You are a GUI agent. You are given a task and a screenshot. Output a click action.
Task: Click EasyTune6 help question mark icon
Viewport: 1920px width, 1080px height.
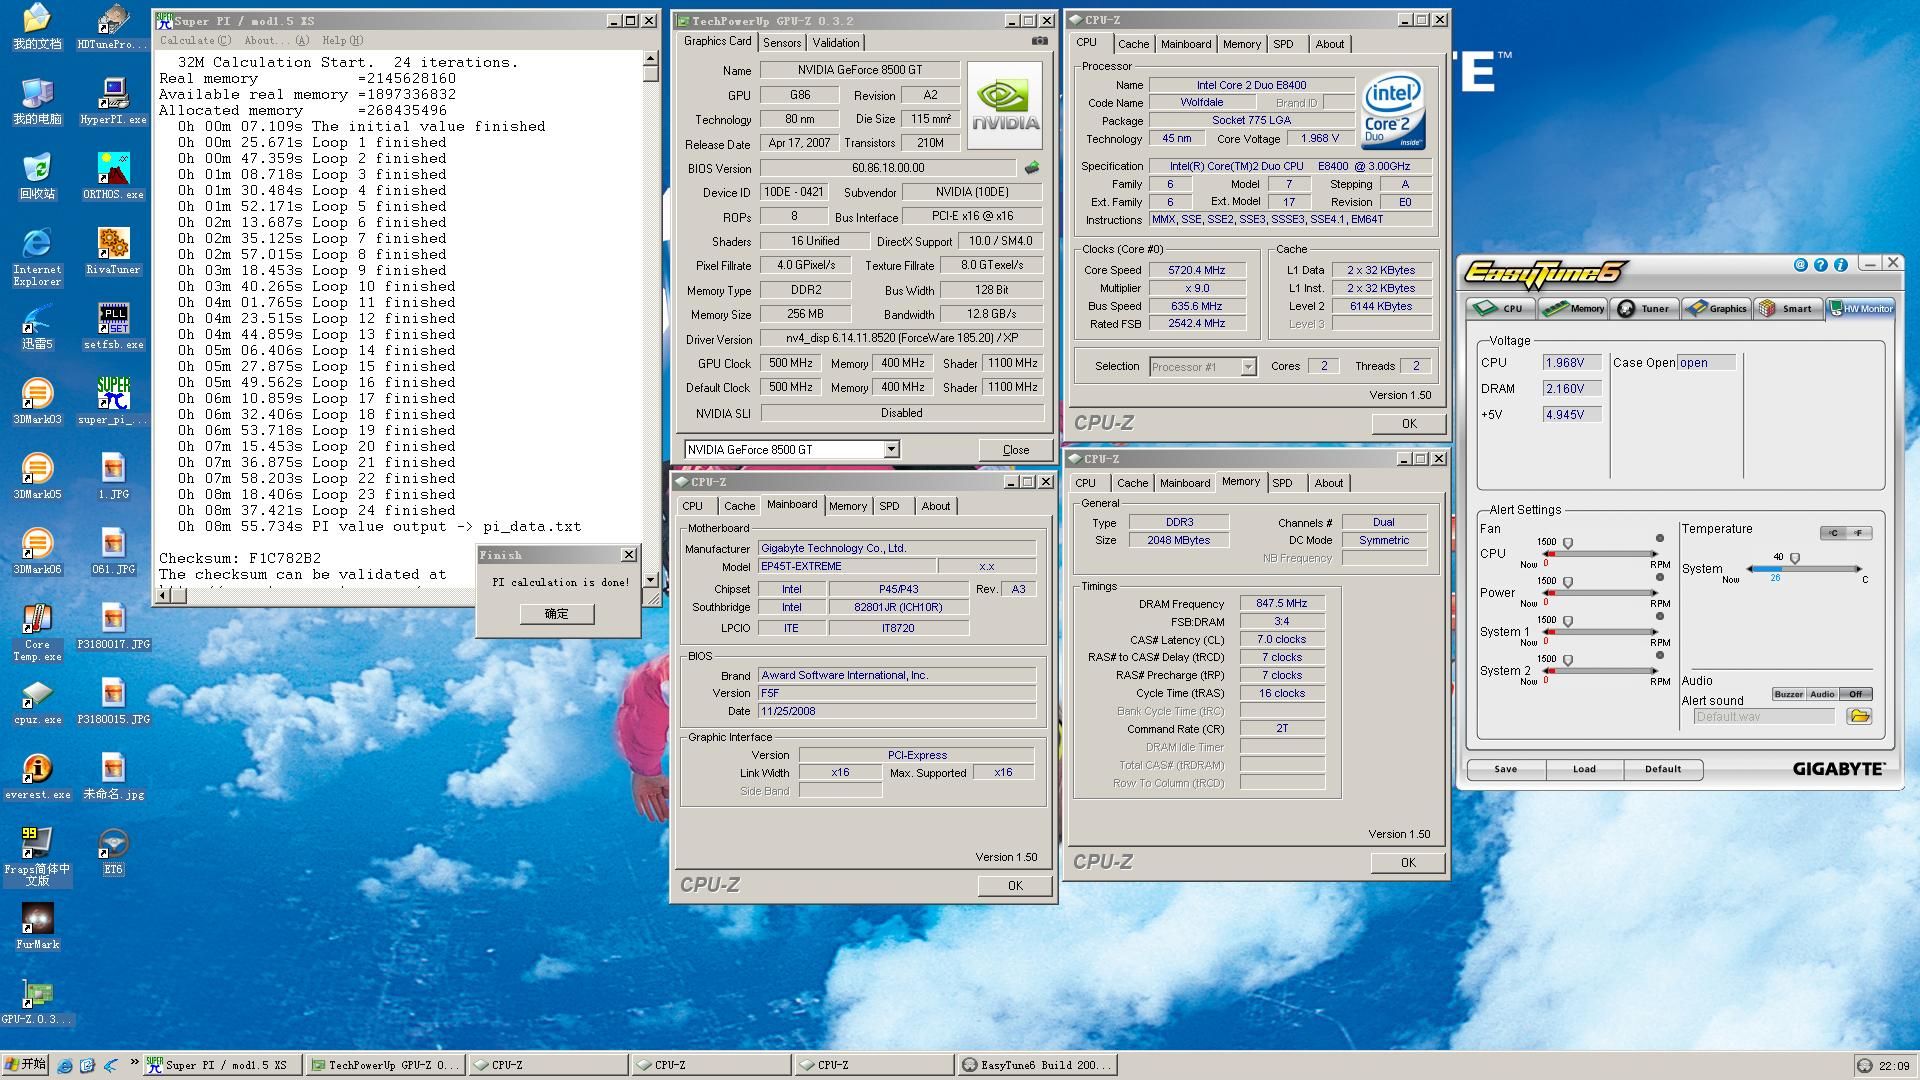(x=1820, y=265)
